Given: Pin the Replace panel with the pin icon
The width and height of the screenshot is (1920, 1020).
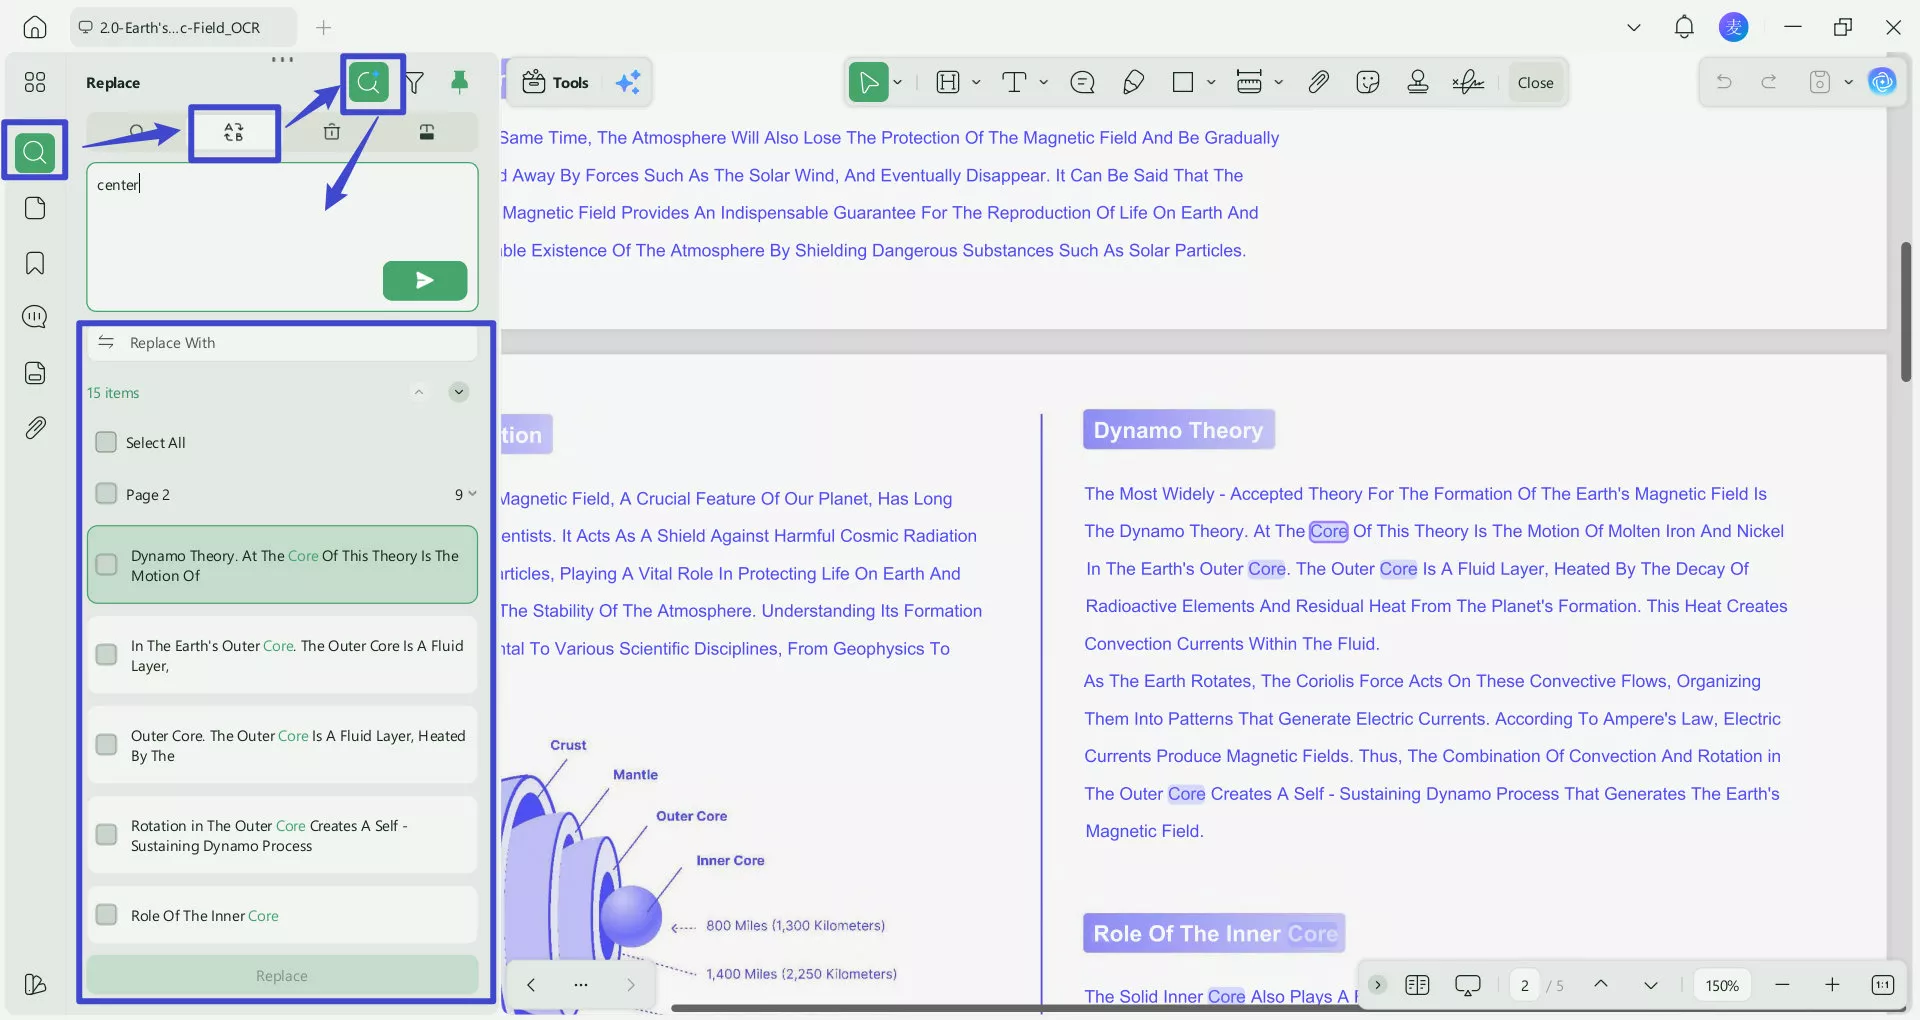Looking at the screenshot, I should [459, 82].
